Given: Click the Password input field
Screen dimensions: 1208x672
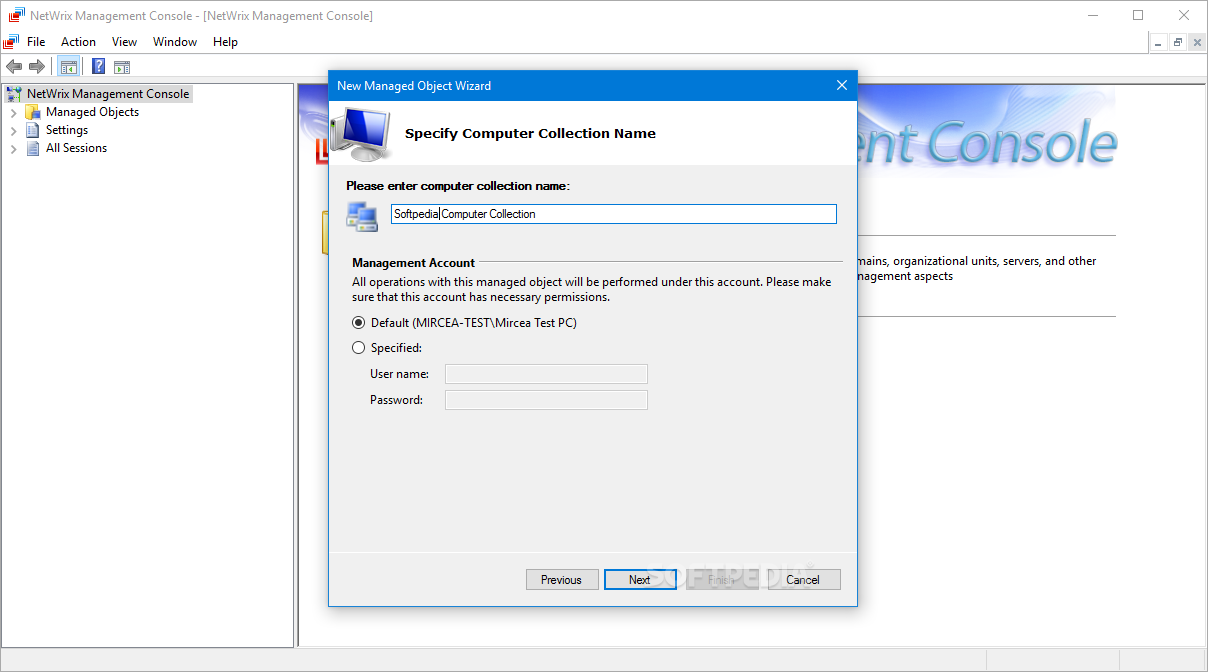Looking at the screenshot, I should (546, 400).
